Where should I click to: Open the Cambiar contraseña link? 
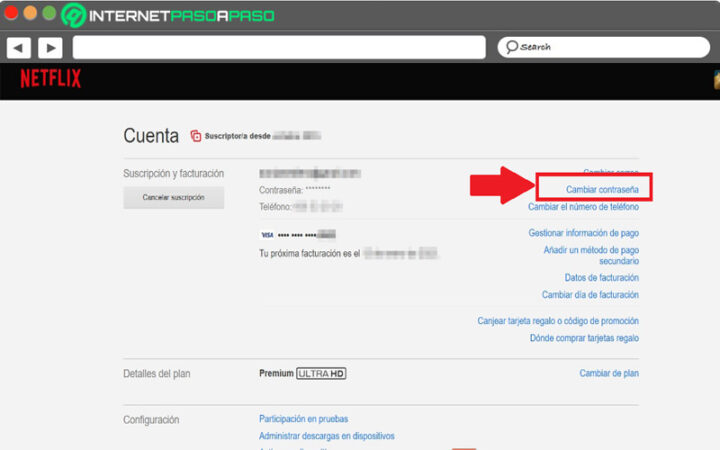[602, 189]
